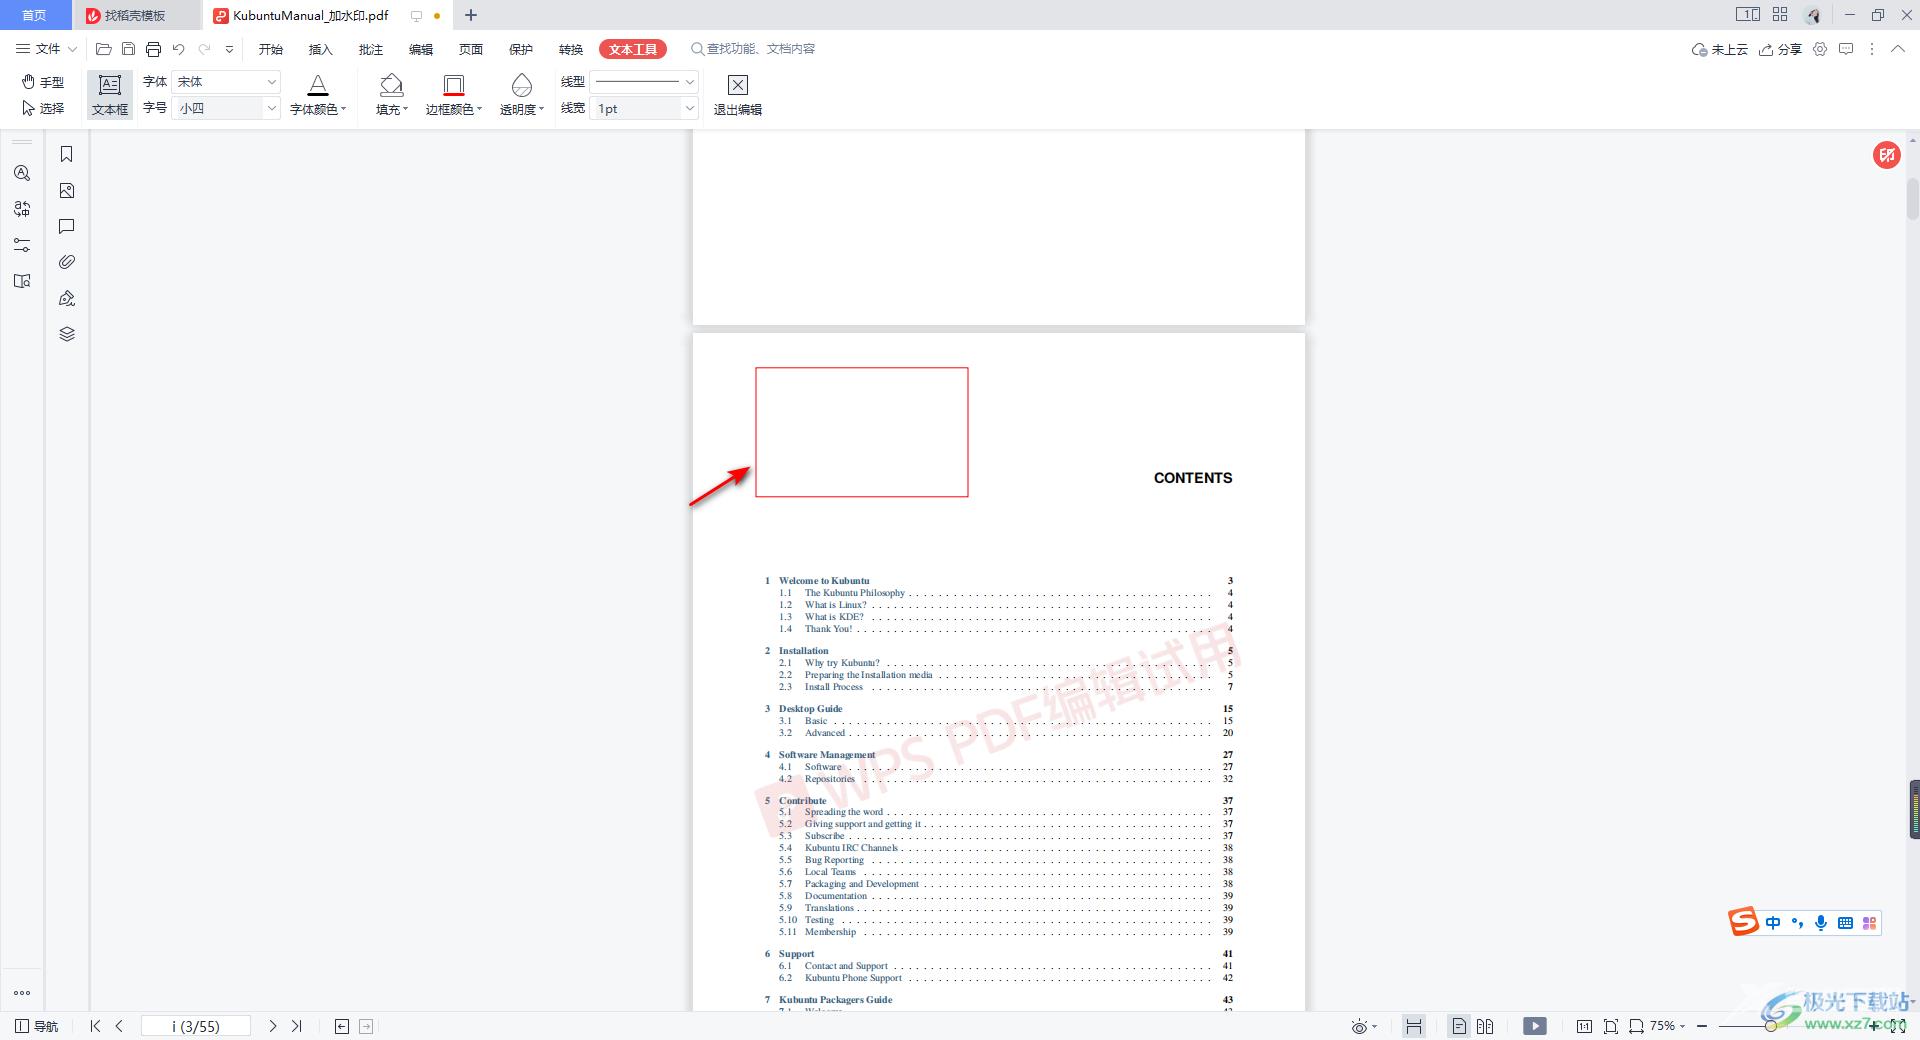Select the 选择 selection tool
Viewport: 1920px width, 1040px height.
tap(43, 108)
